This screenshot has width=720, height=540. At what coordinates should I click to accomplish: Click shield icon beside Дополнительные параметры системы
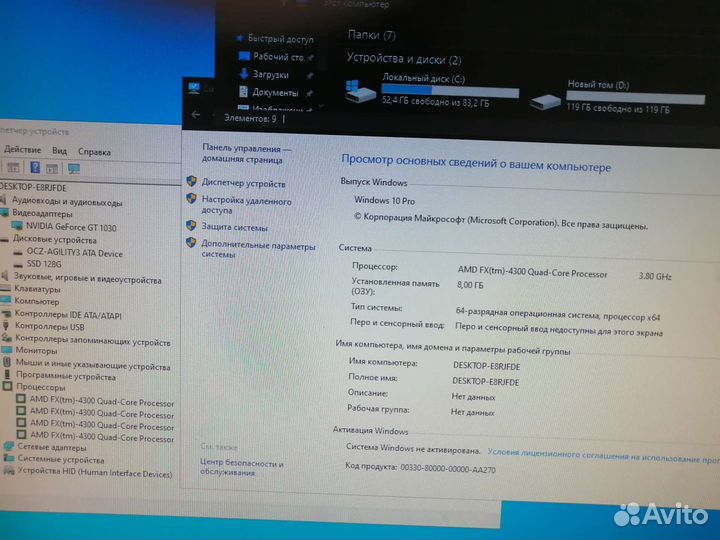(191, 242)
